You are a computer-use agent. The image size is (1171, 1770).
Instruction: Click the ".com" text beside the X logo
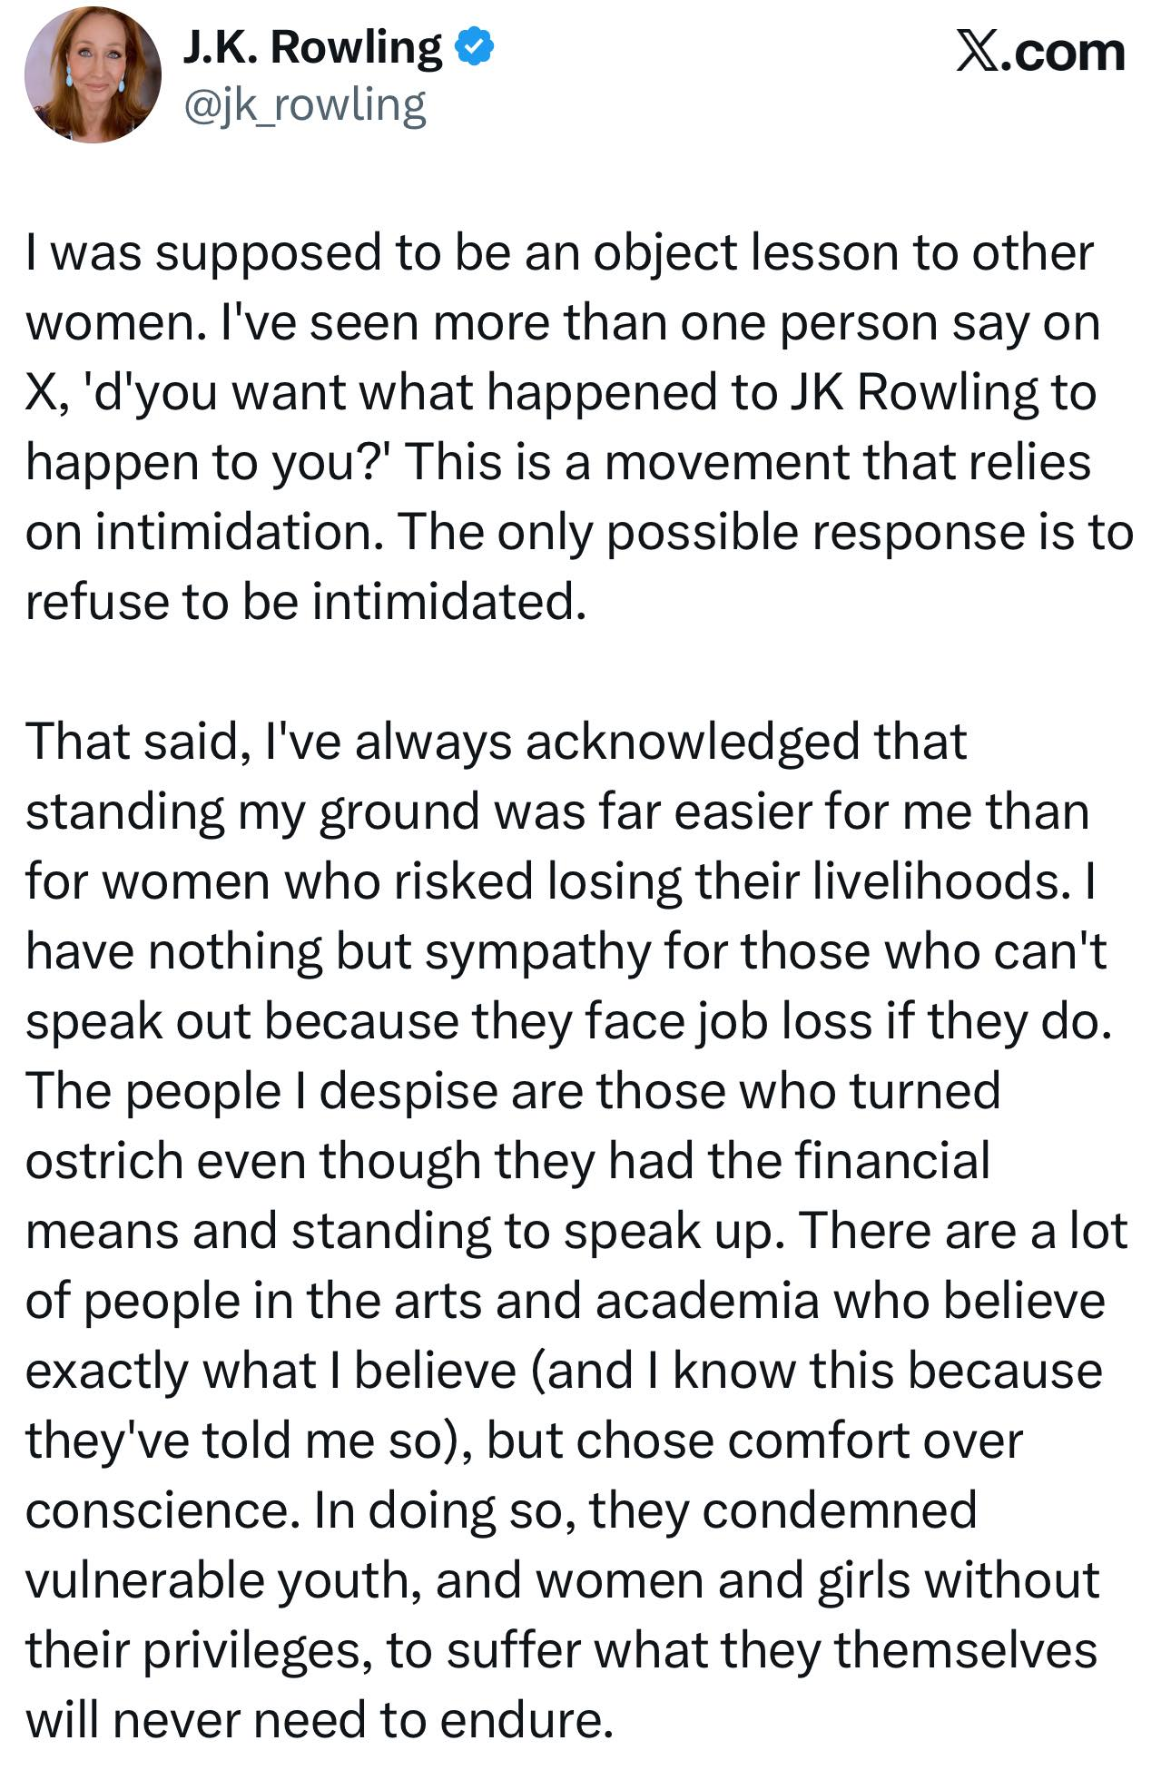click(1062, 51)
